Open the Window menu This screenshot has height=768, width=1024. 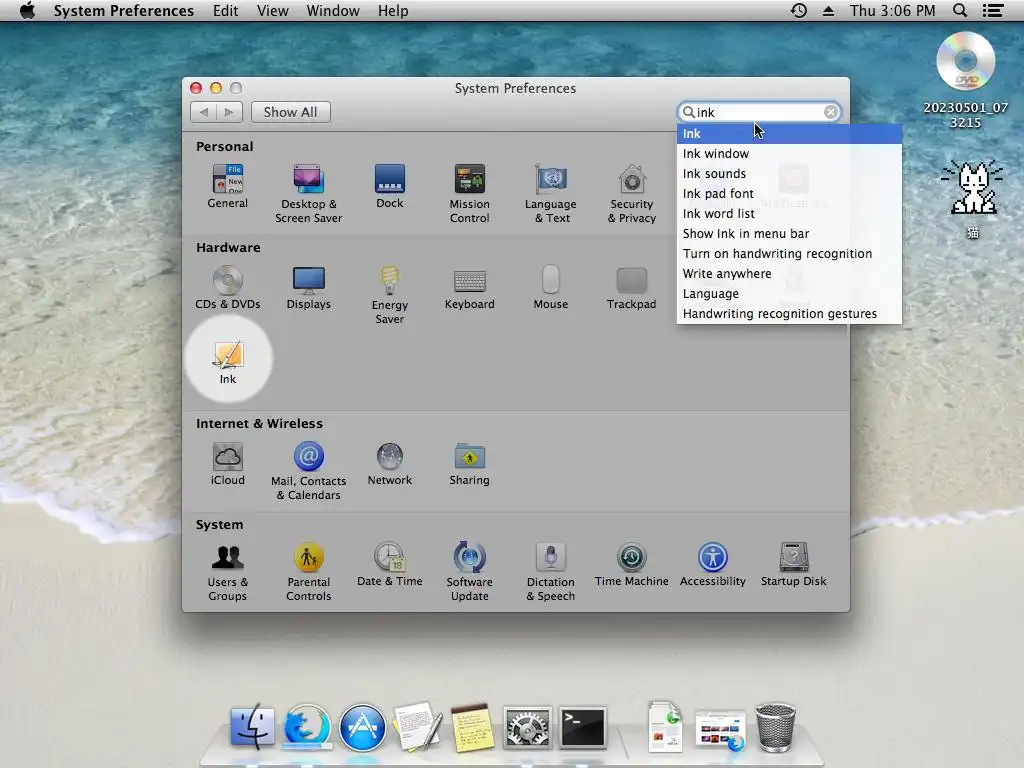(333, 10)
